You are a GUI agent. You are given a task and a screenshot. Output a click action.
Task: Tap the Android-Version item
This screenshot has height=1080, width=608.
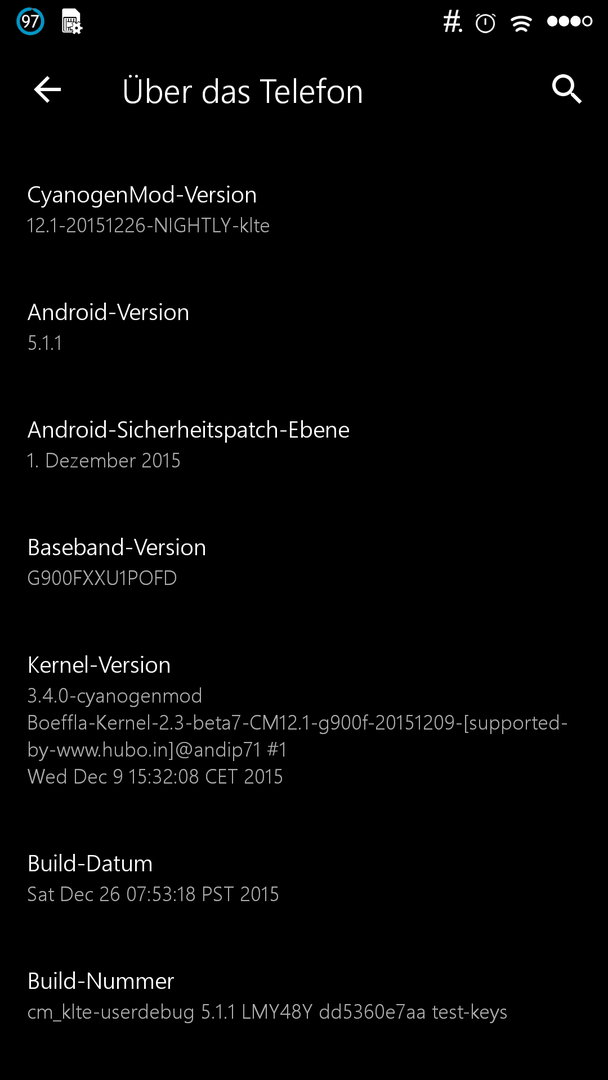click(x=304, y=326)
